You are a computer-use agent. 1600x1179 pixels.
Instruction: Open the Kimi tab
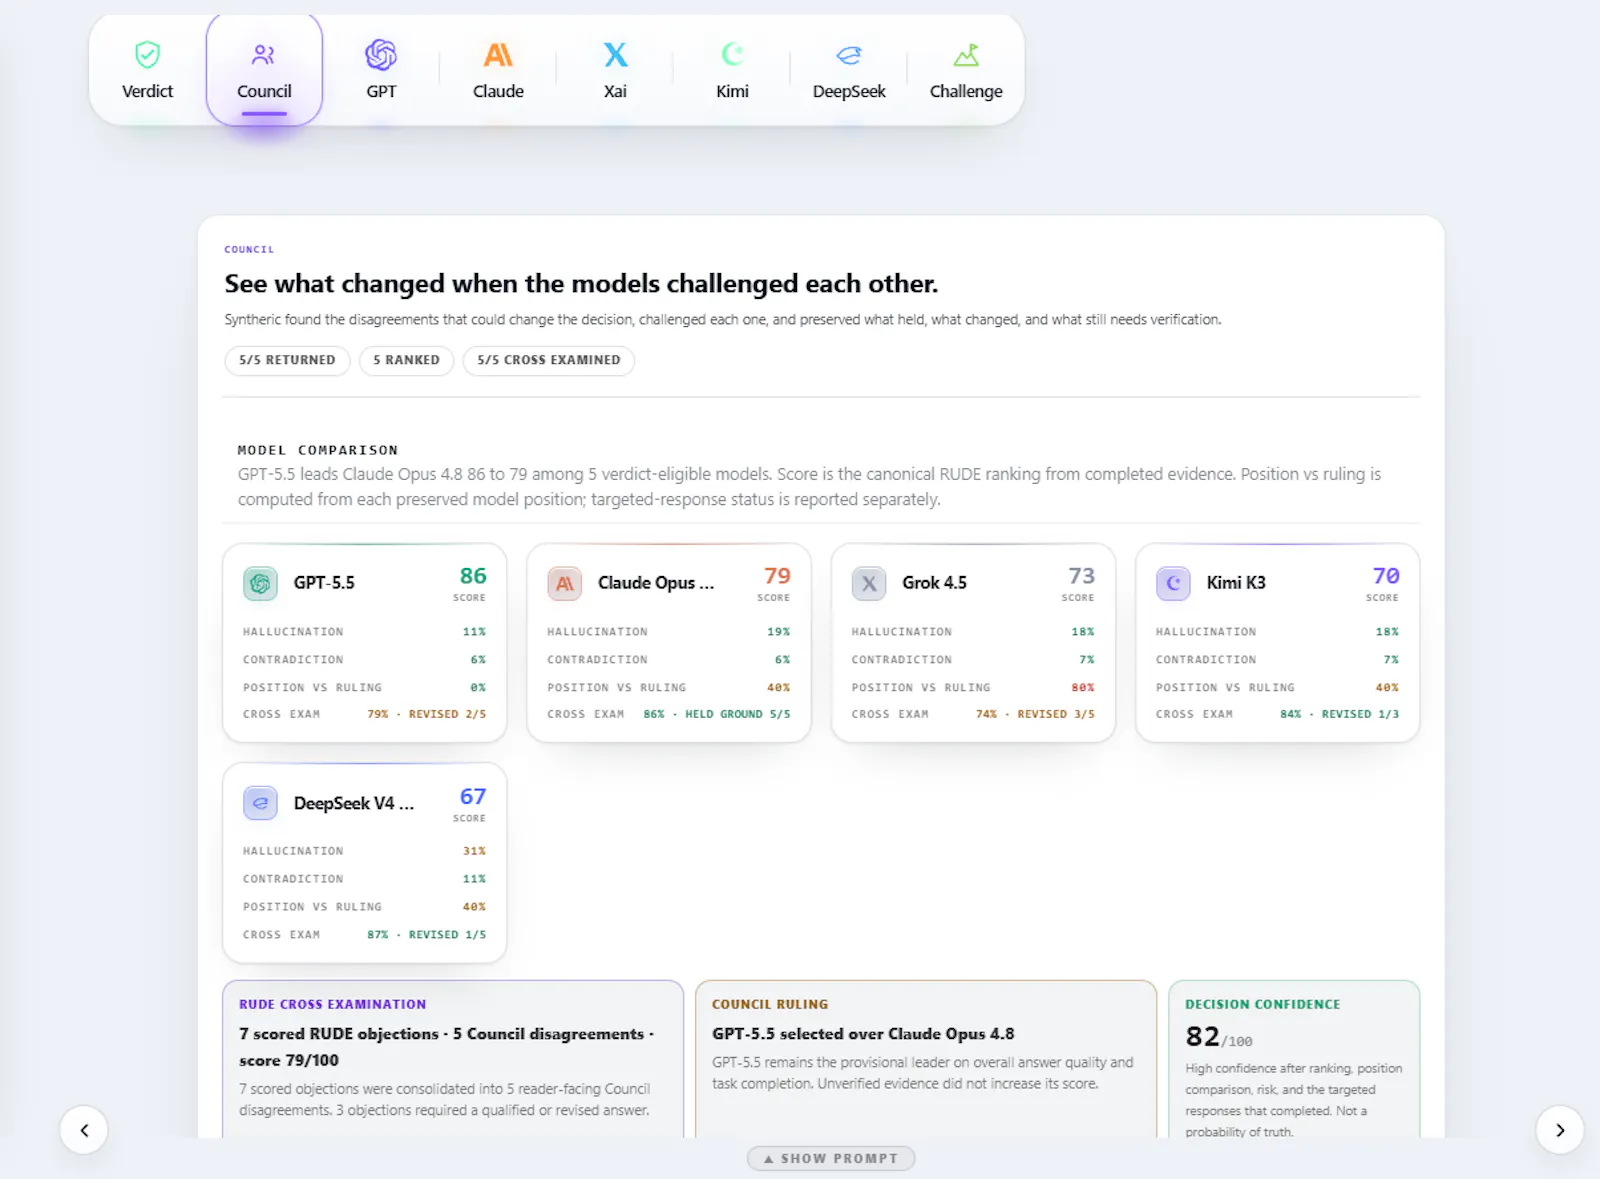[x=732, y=71]
